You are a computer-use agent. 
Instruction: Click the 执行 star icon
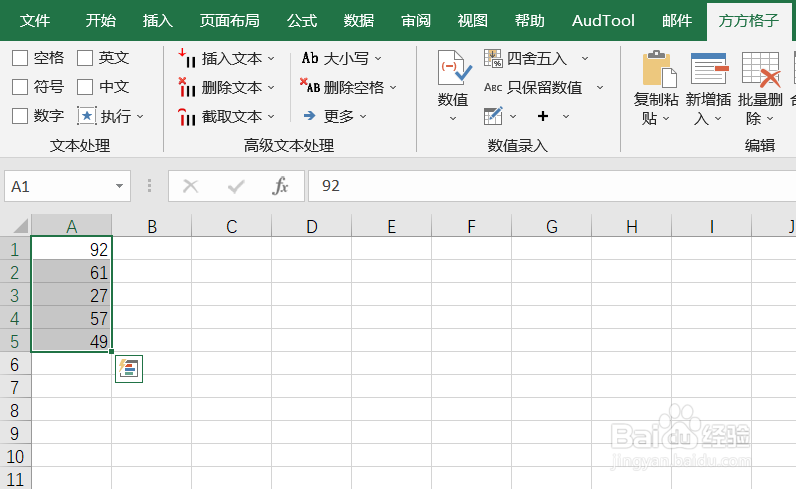87,116
